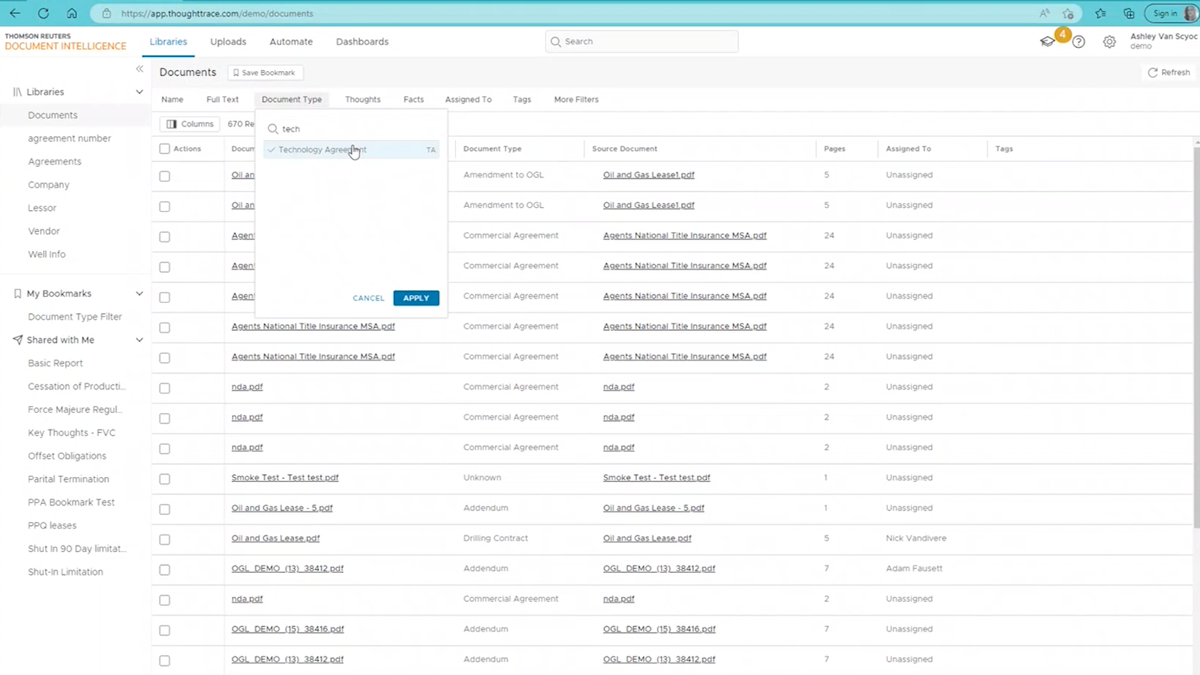This screenshot has height=675, width=1200.
Task: Collapse the Shared with Me section
Action: pos(139,340)
